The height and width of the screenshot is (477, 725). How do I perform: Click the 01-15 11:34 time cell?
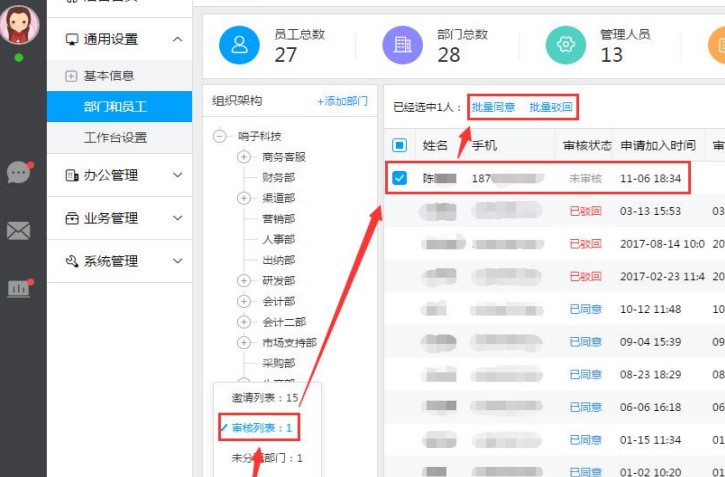651,440
